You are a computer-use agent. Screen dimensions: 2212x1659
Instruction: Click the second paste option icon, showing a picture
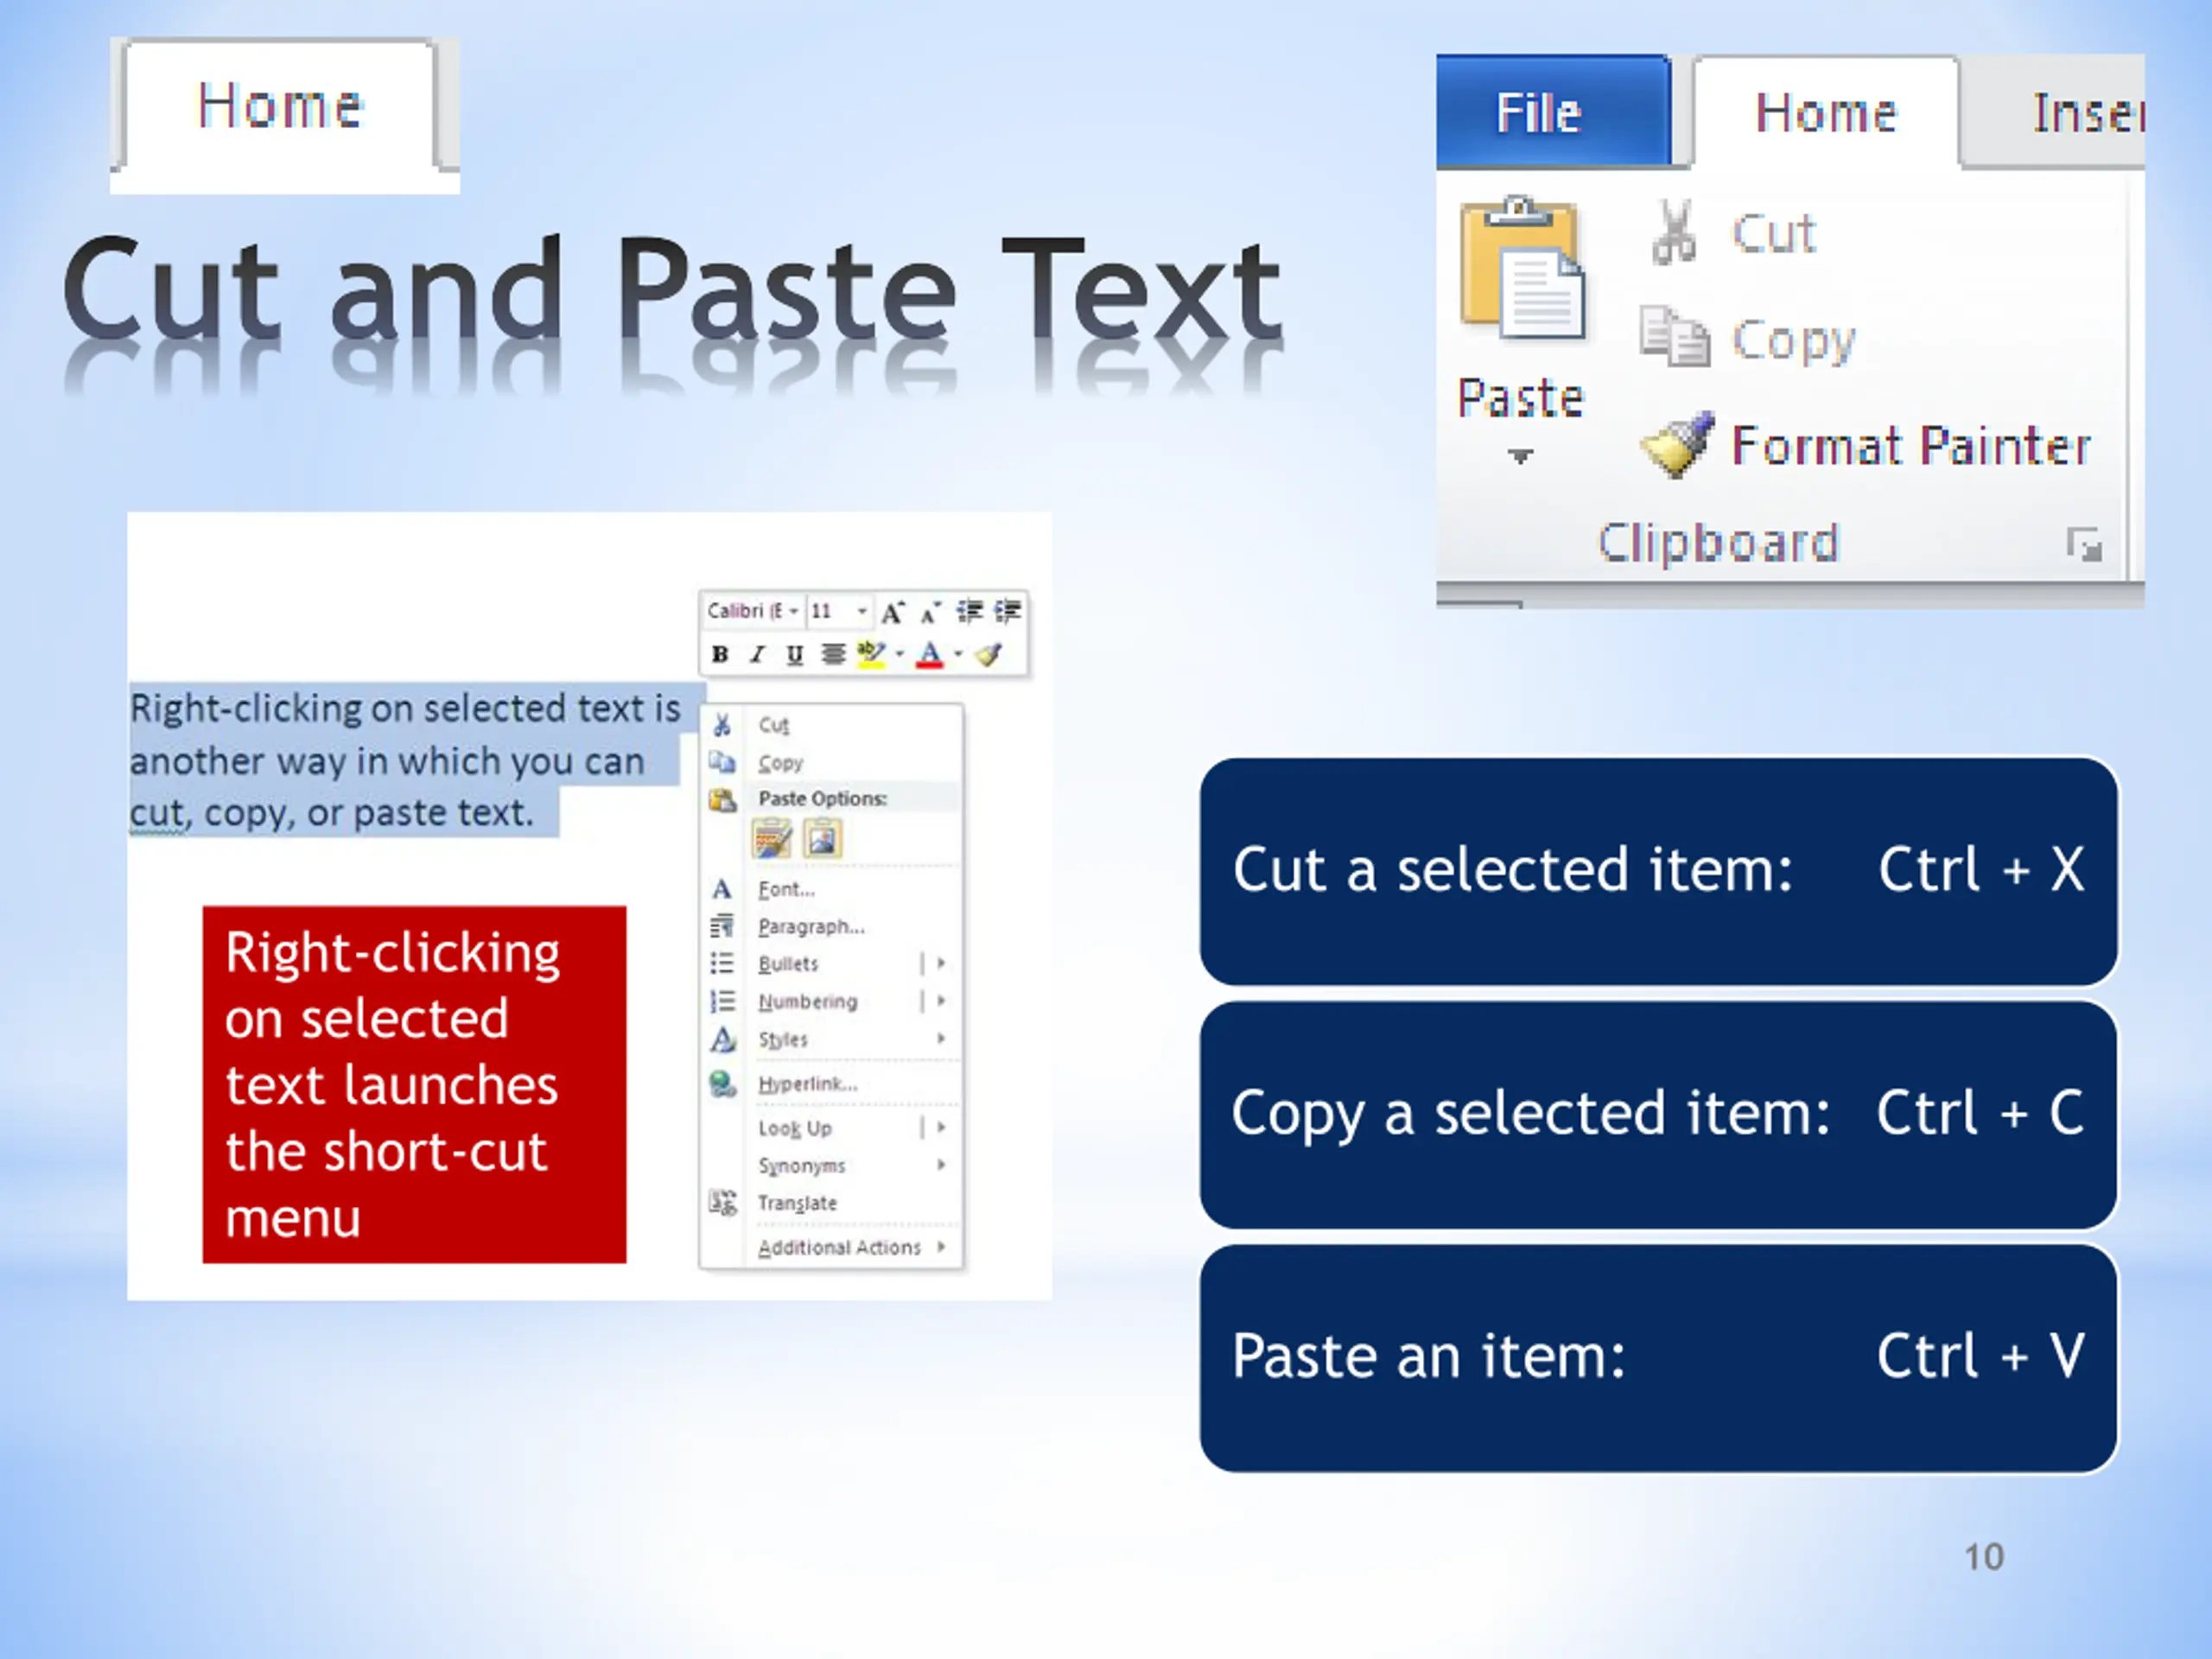[823, 839]
